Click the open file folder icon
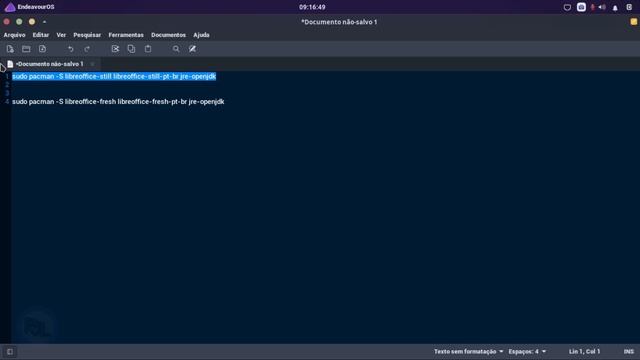This screenshot has width=640, height=360. 26,49
